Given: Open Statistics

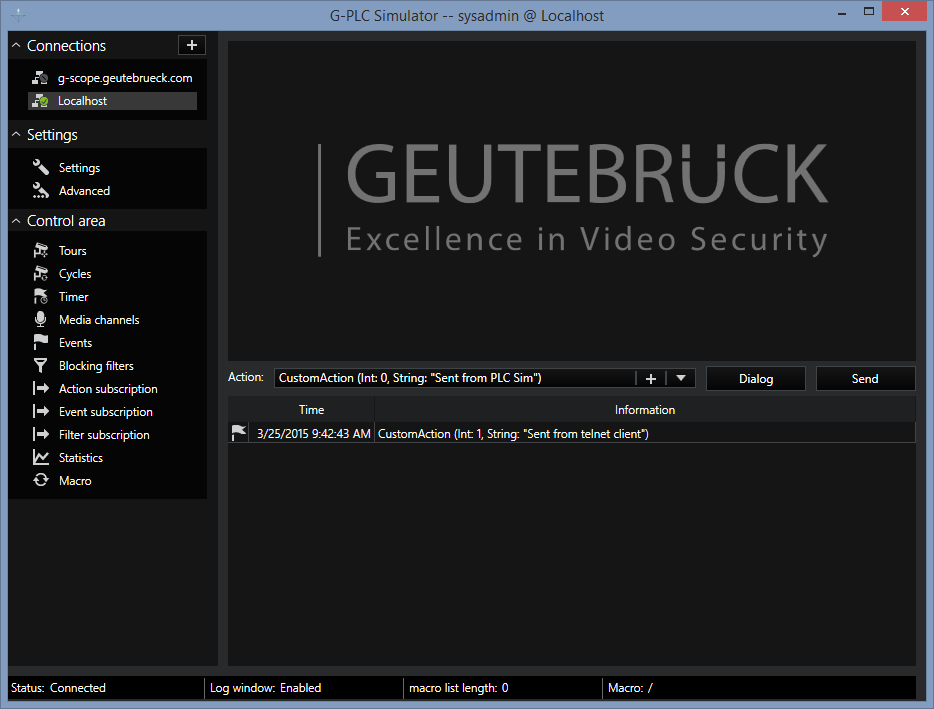Looking at the screenshot, I should coord(80,458).
